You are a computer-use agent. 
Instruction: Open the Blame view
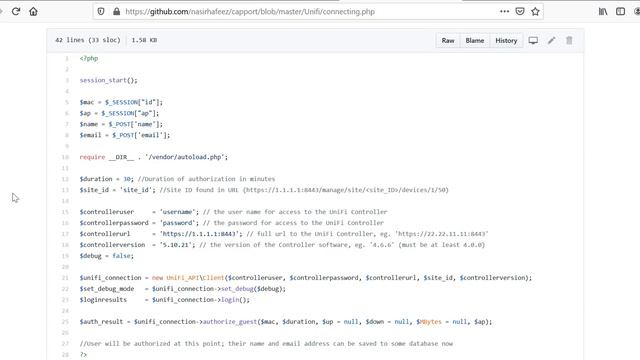point(475,40)
